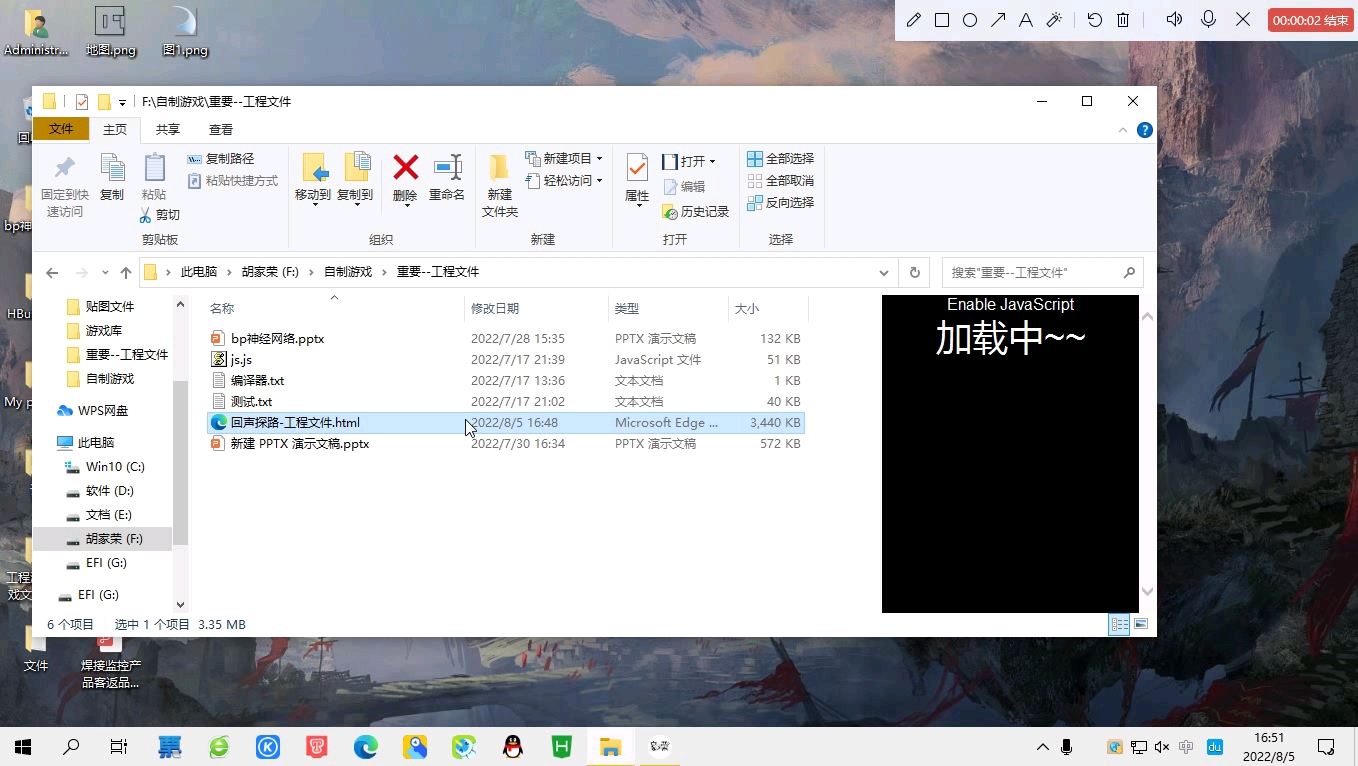
Task: Select the rectangle annotation tool
Action: [941, 19]
